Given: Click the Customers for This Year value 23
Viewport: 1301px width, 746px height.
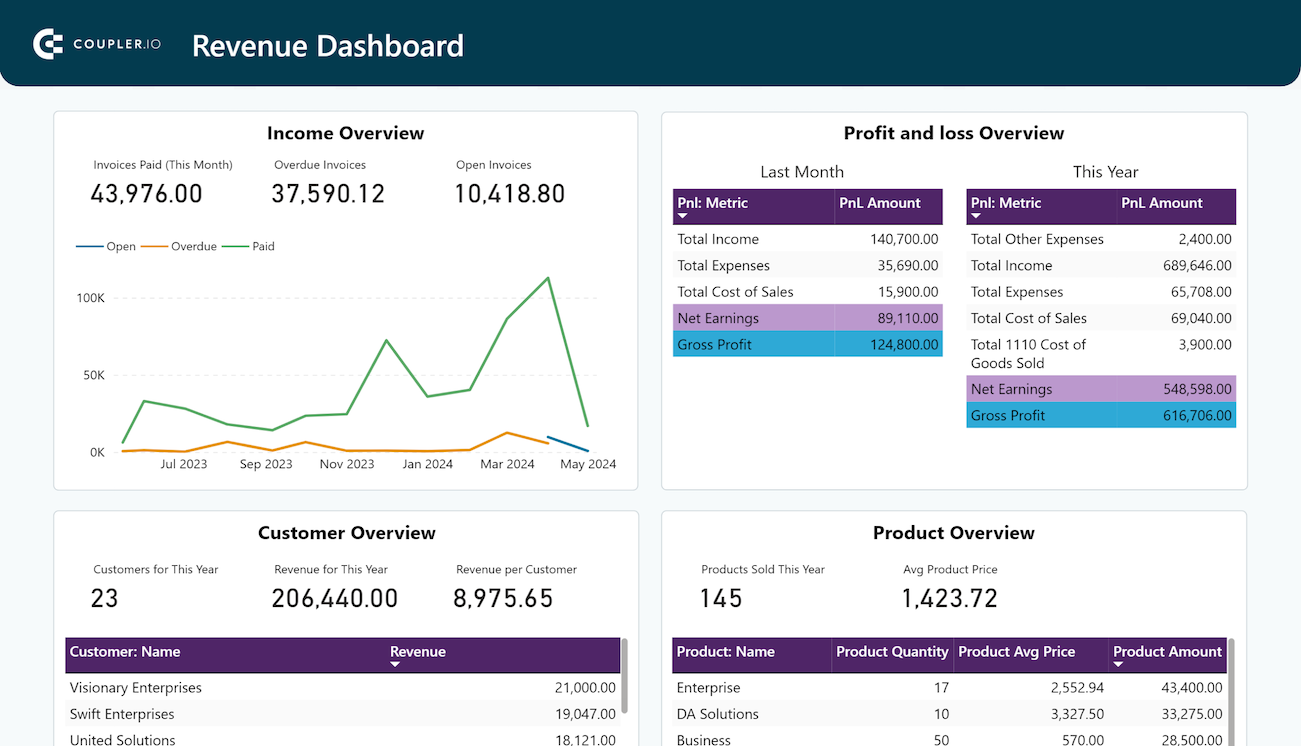Looking at the screenshot, I should pos(104,598).
